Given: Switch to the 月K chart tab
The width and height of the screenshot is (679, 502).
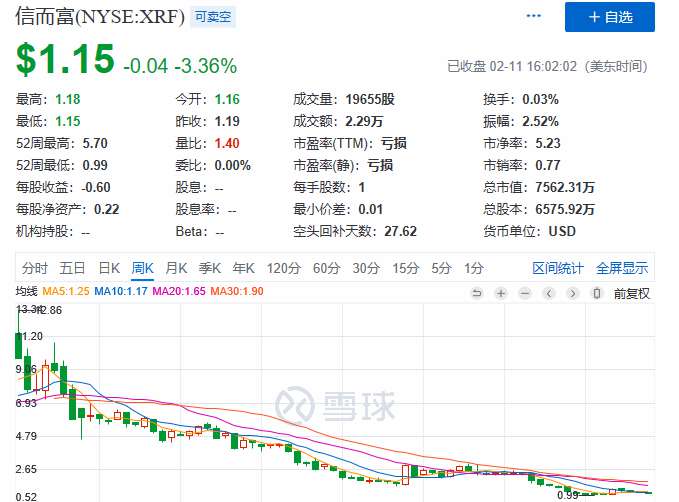Looking at the screenshot, I should click(176, 268).
